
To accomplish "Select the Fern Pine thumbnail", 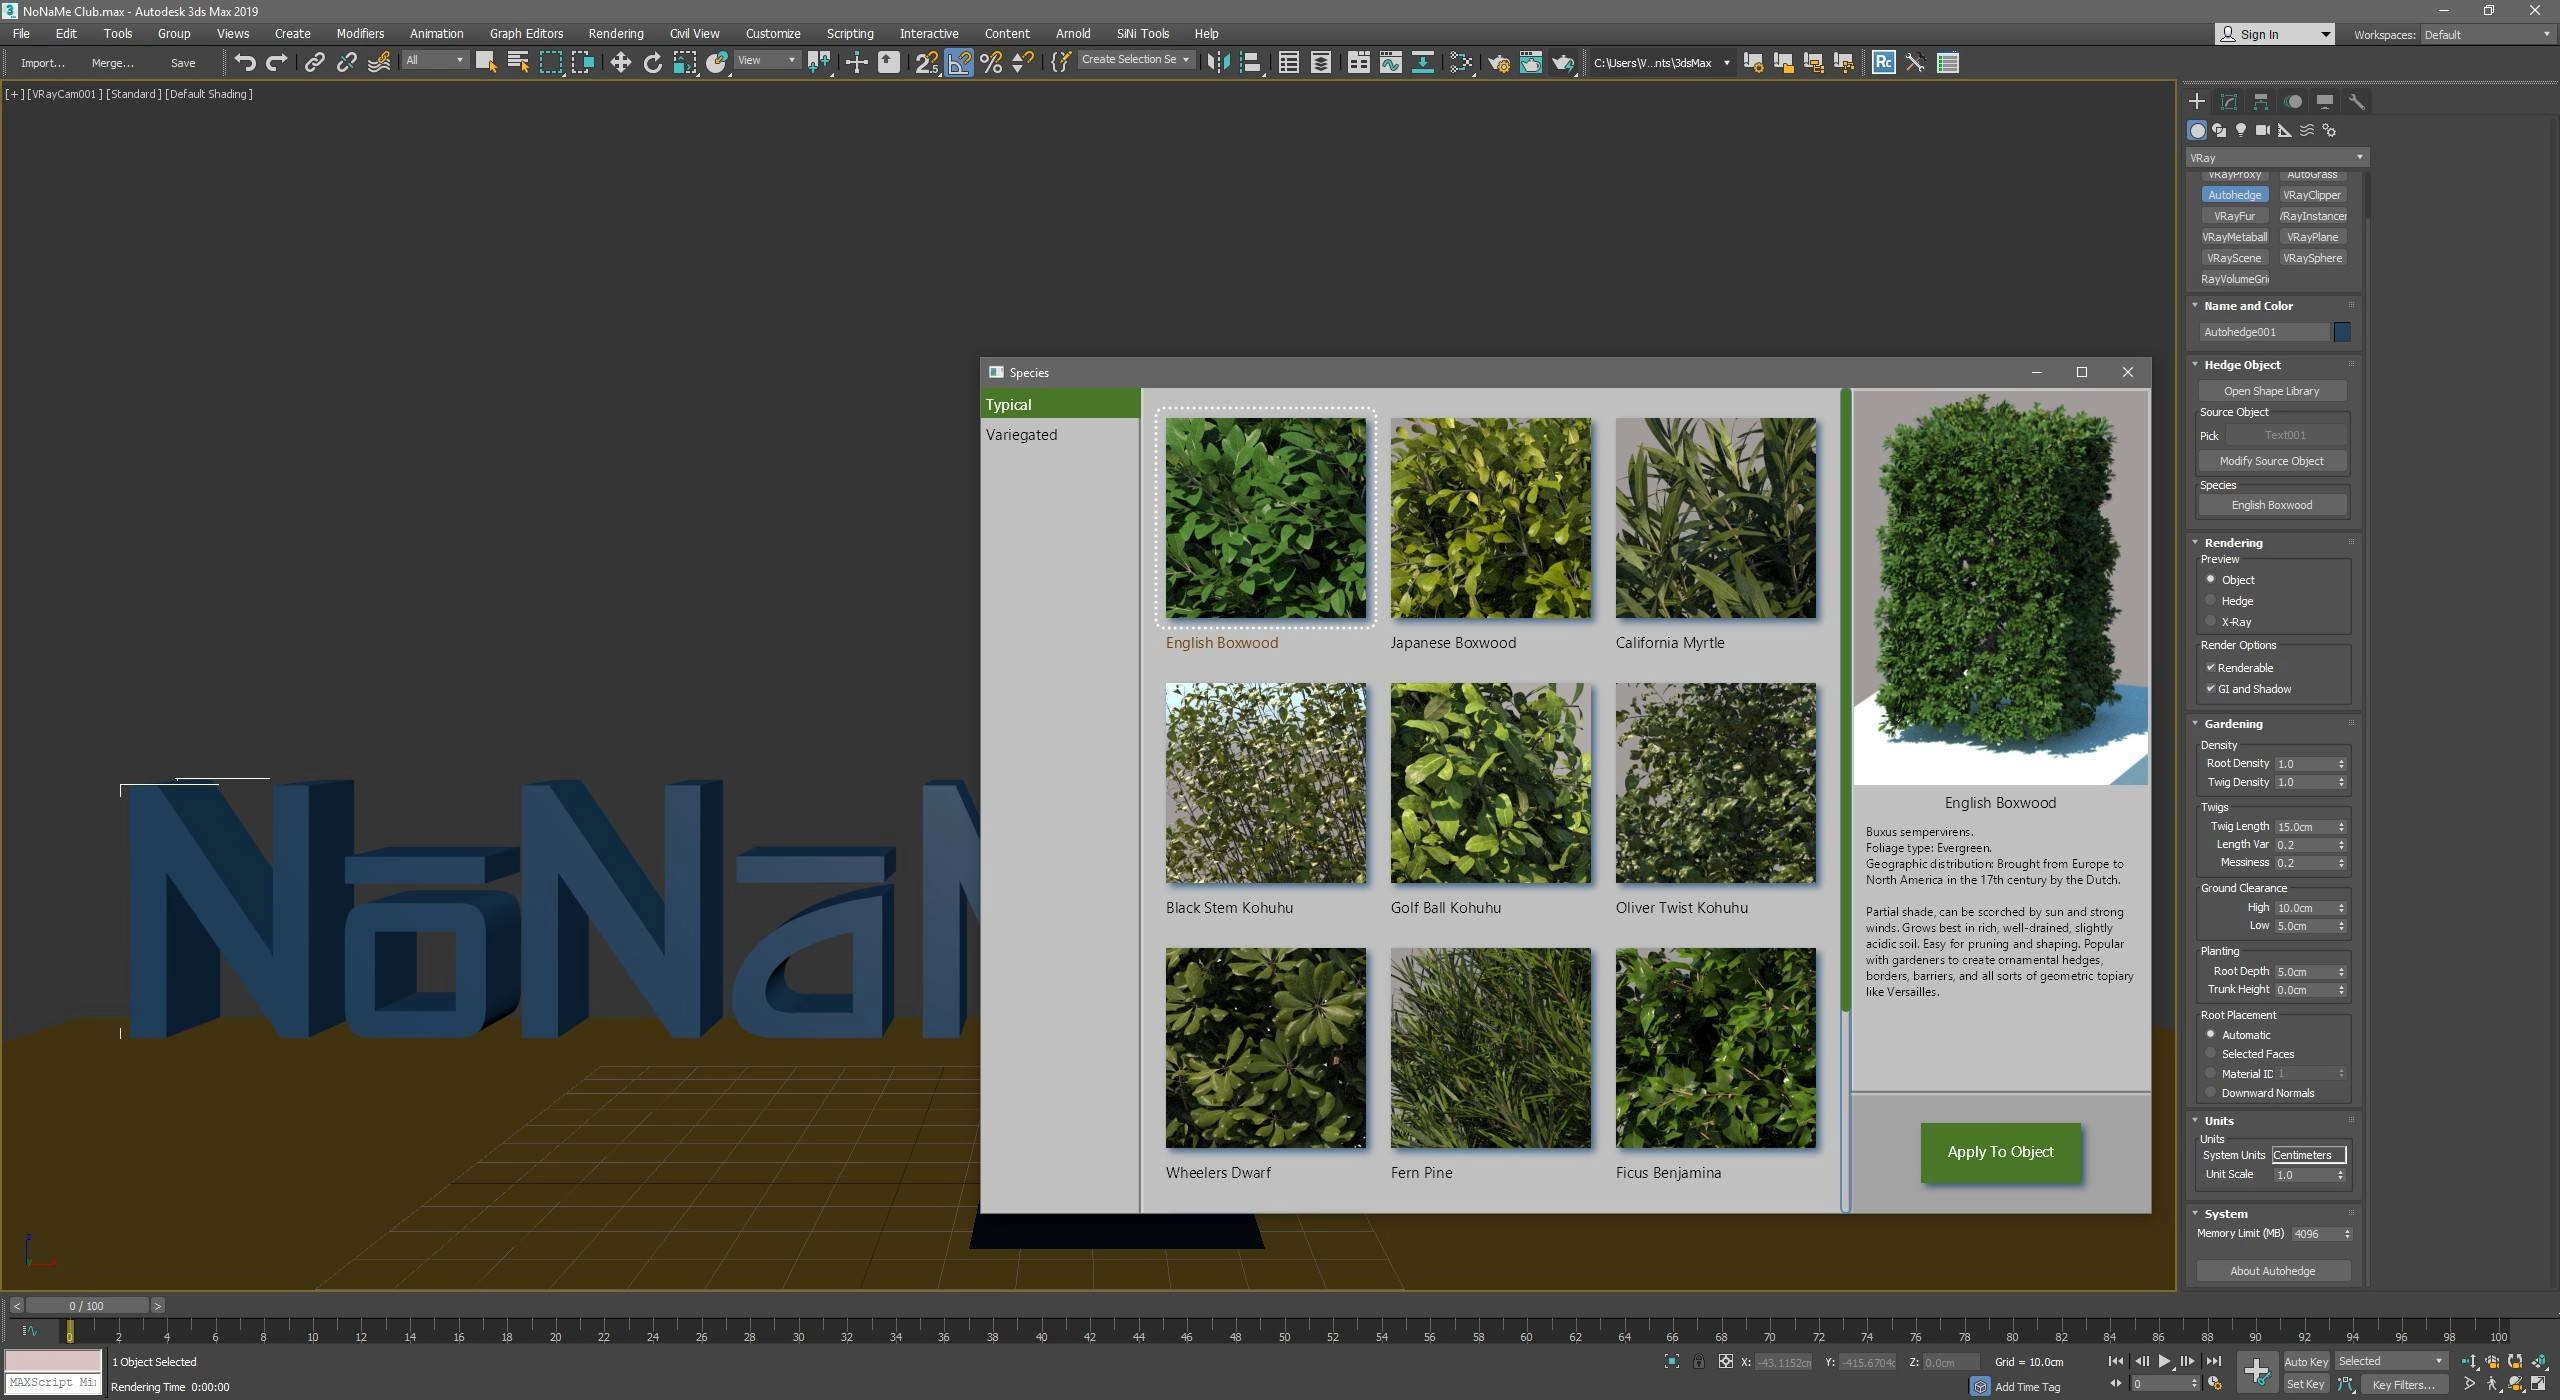I will tap(1490, 1048).
